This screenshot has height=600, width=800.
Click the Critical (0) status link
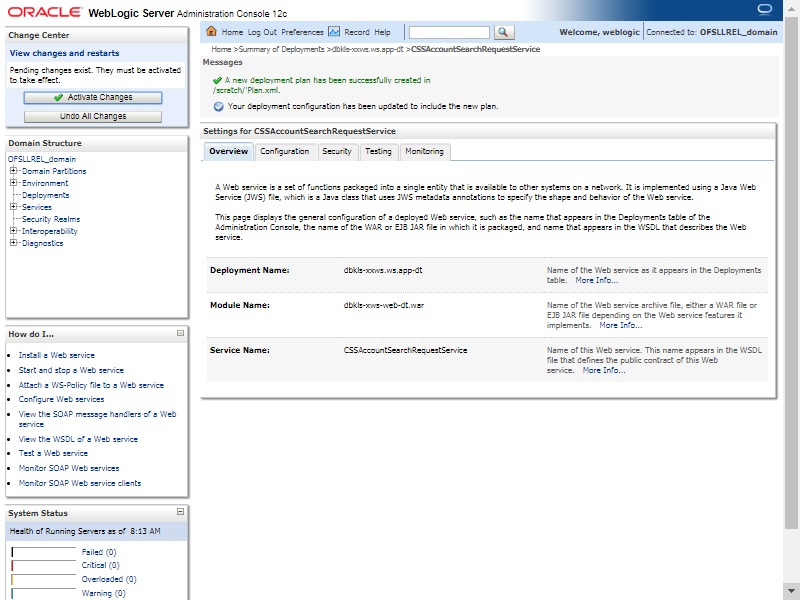[101, 565]
